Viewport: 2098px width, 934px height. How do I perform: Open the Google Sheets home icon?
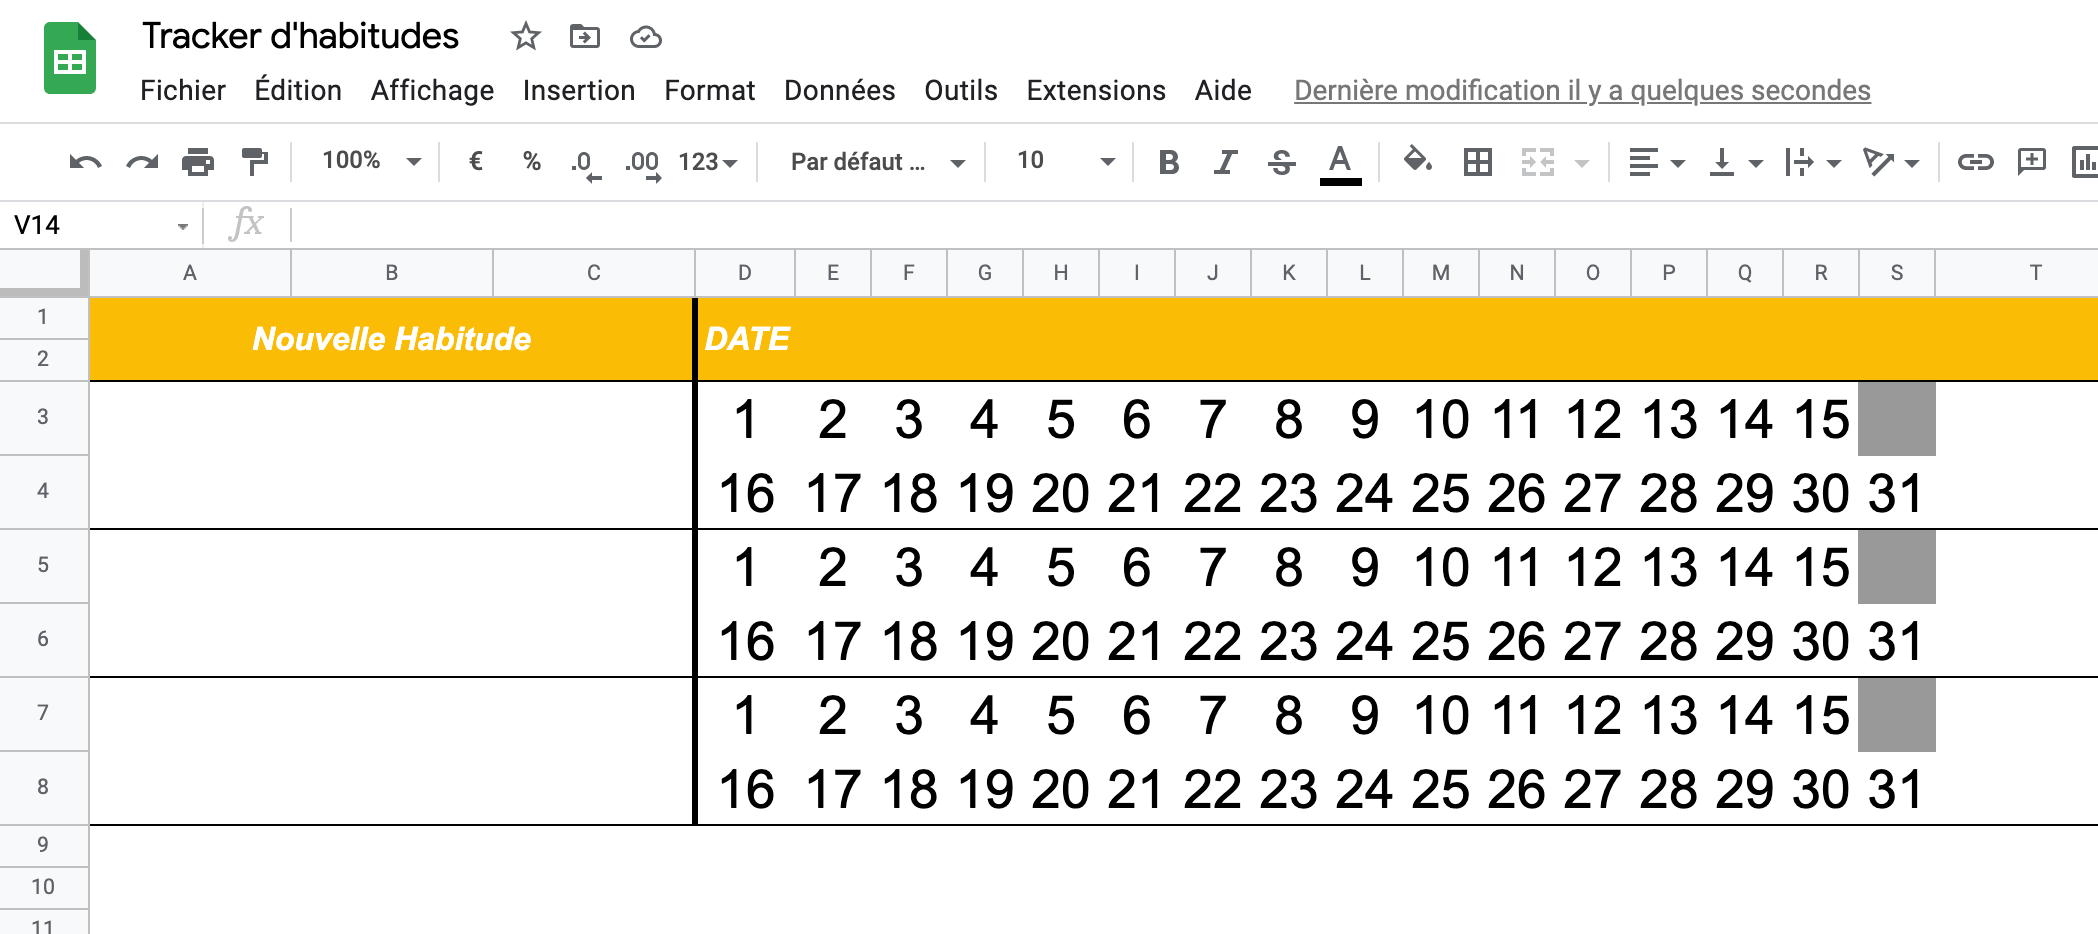pos(69,58)
